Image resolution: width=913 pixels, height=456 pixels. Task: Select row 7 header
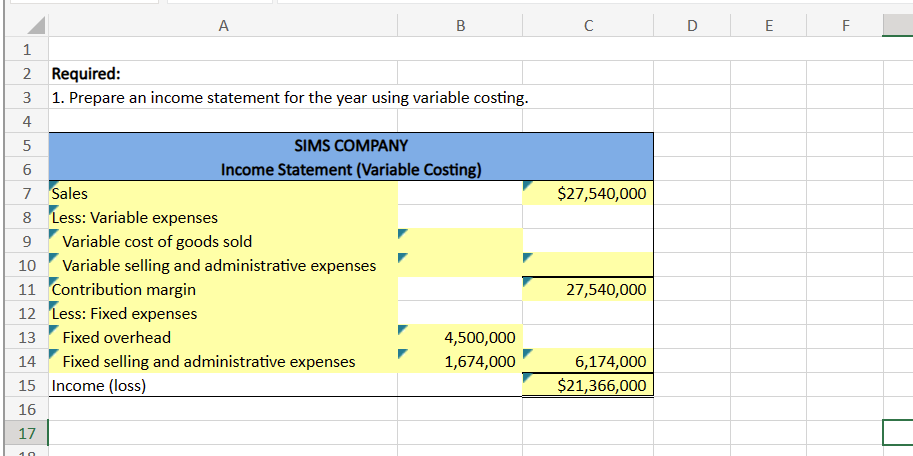tap(26, 193)
